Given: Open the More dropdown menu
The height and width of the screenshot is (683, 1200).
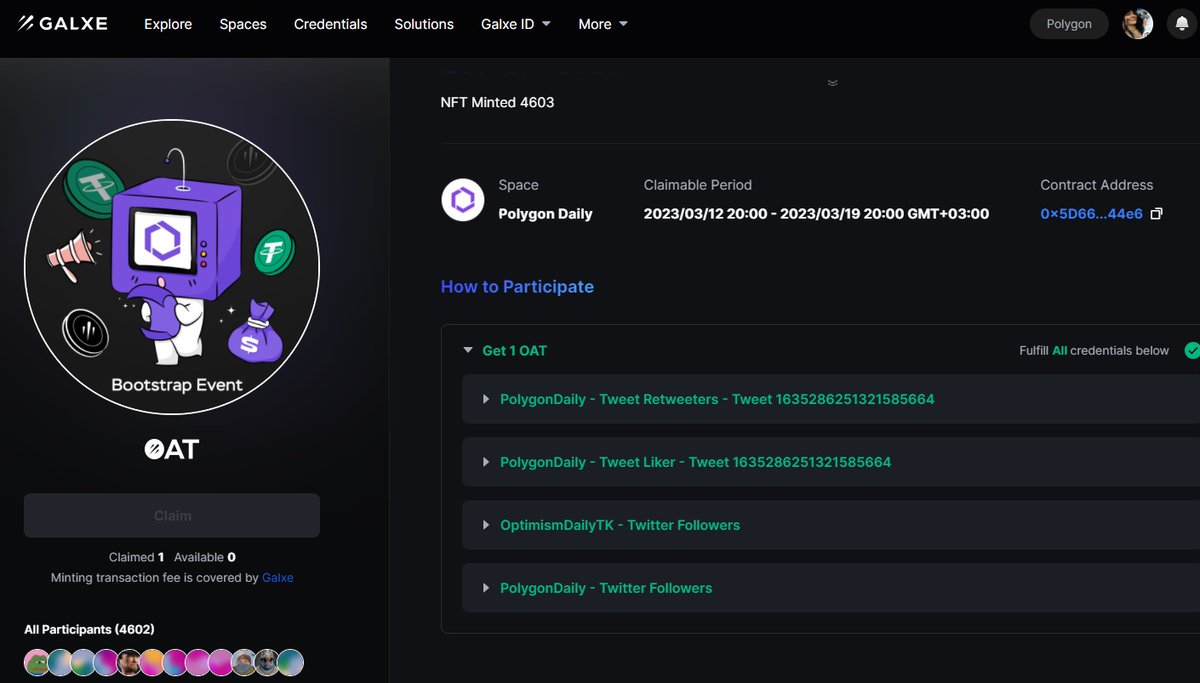Looking at the screenshot, I should pos(603,24).
